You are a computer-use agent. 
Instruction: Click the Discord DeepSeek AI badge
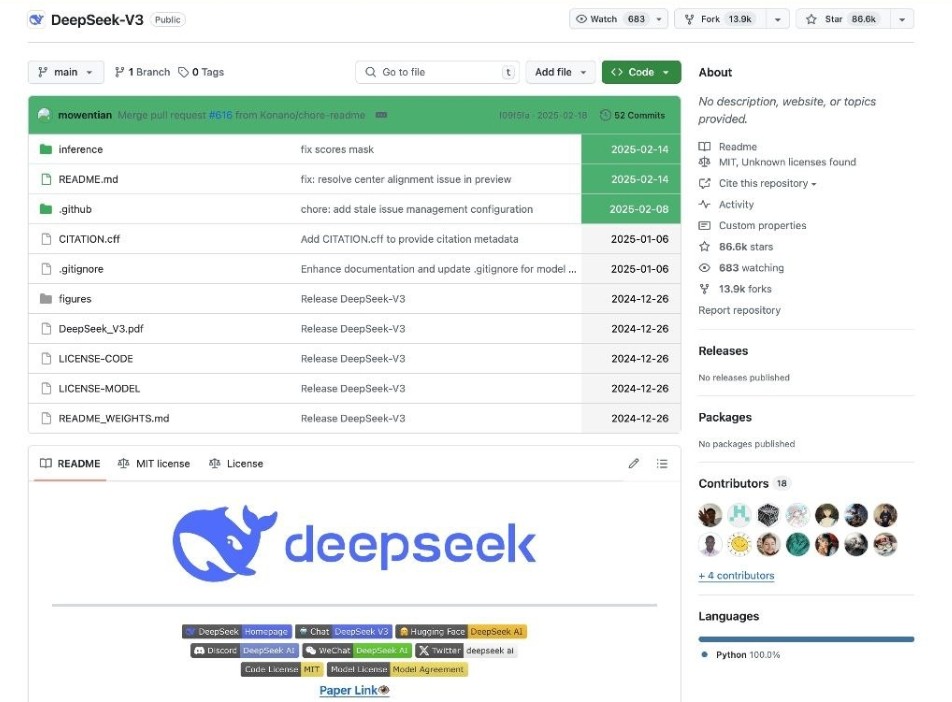click(245, 650)
